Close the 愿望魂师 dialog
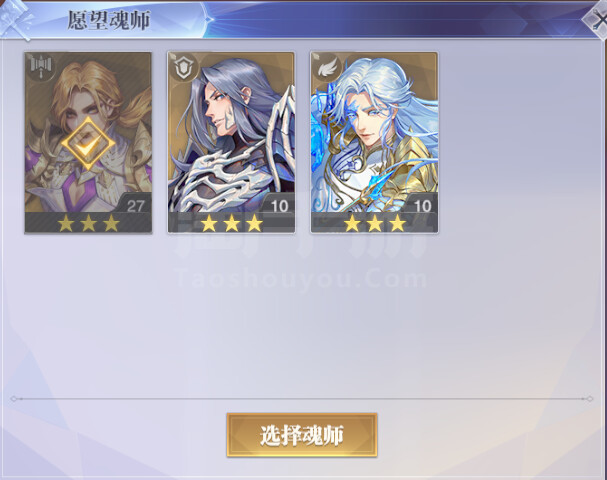607x480 pixels. pos(598,19)
